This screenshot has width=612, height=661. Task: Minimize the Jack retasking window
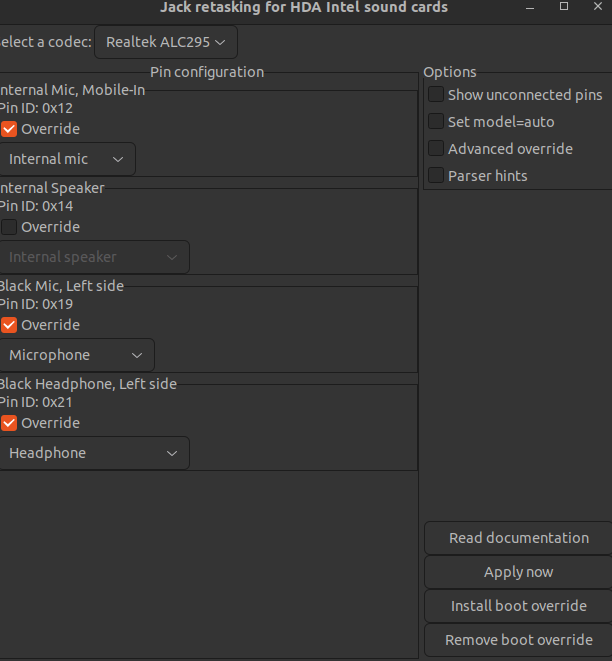pyautogui.click(x=530, y=7)
